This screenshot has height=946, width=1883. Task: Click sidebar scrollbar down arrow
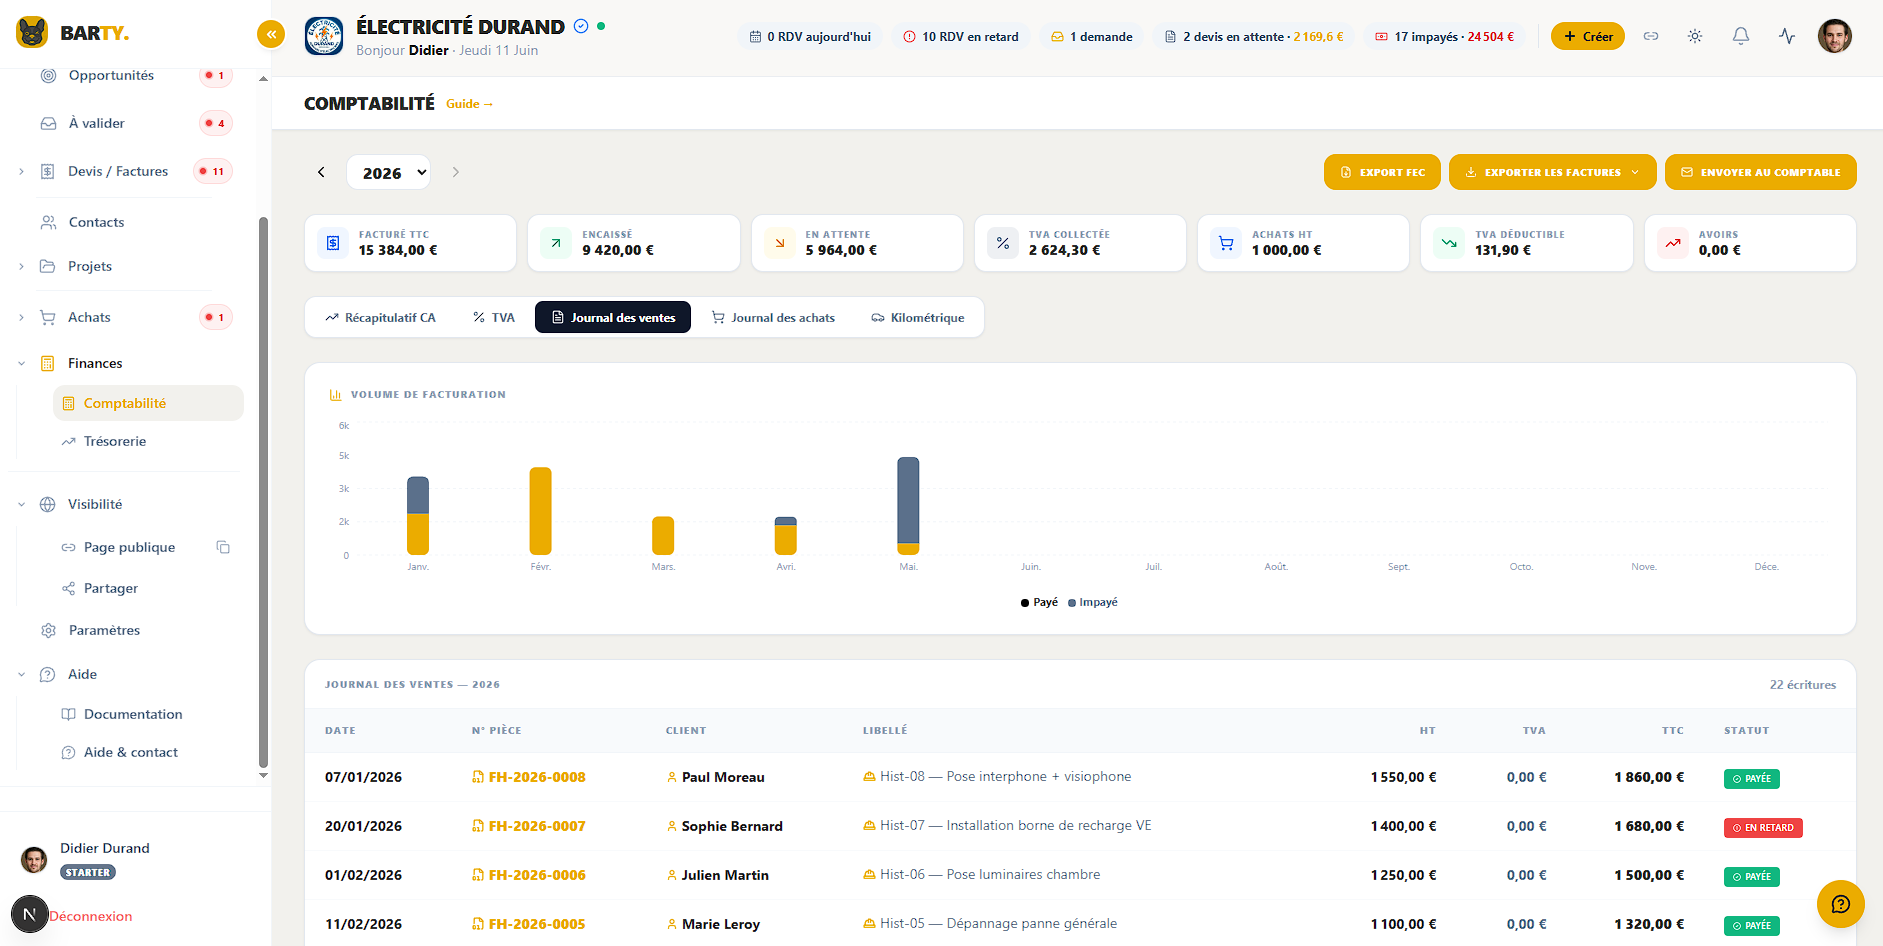pos(263,775)
